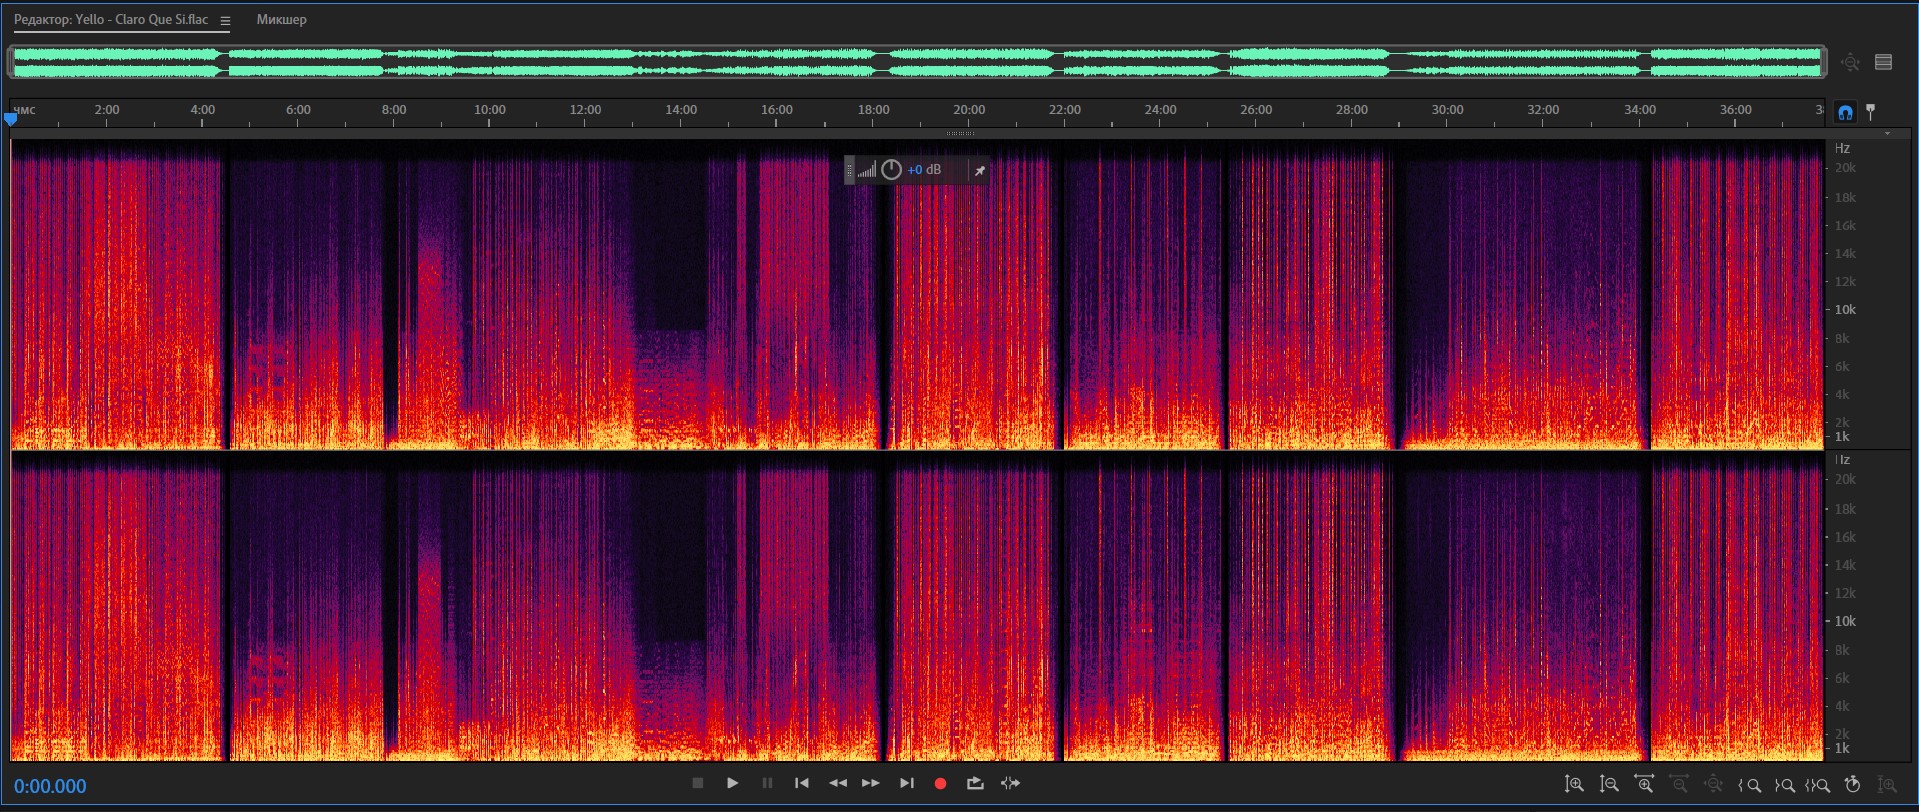
Task: Click Zoom In at In Point icon
Action: [x=1749, y=785]
